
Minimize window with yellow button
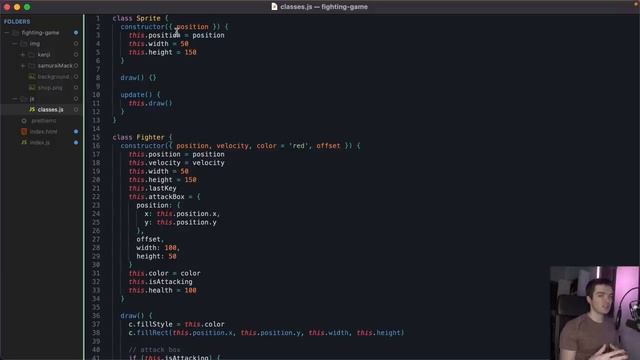pyautogui.click(x=17, y=7)
